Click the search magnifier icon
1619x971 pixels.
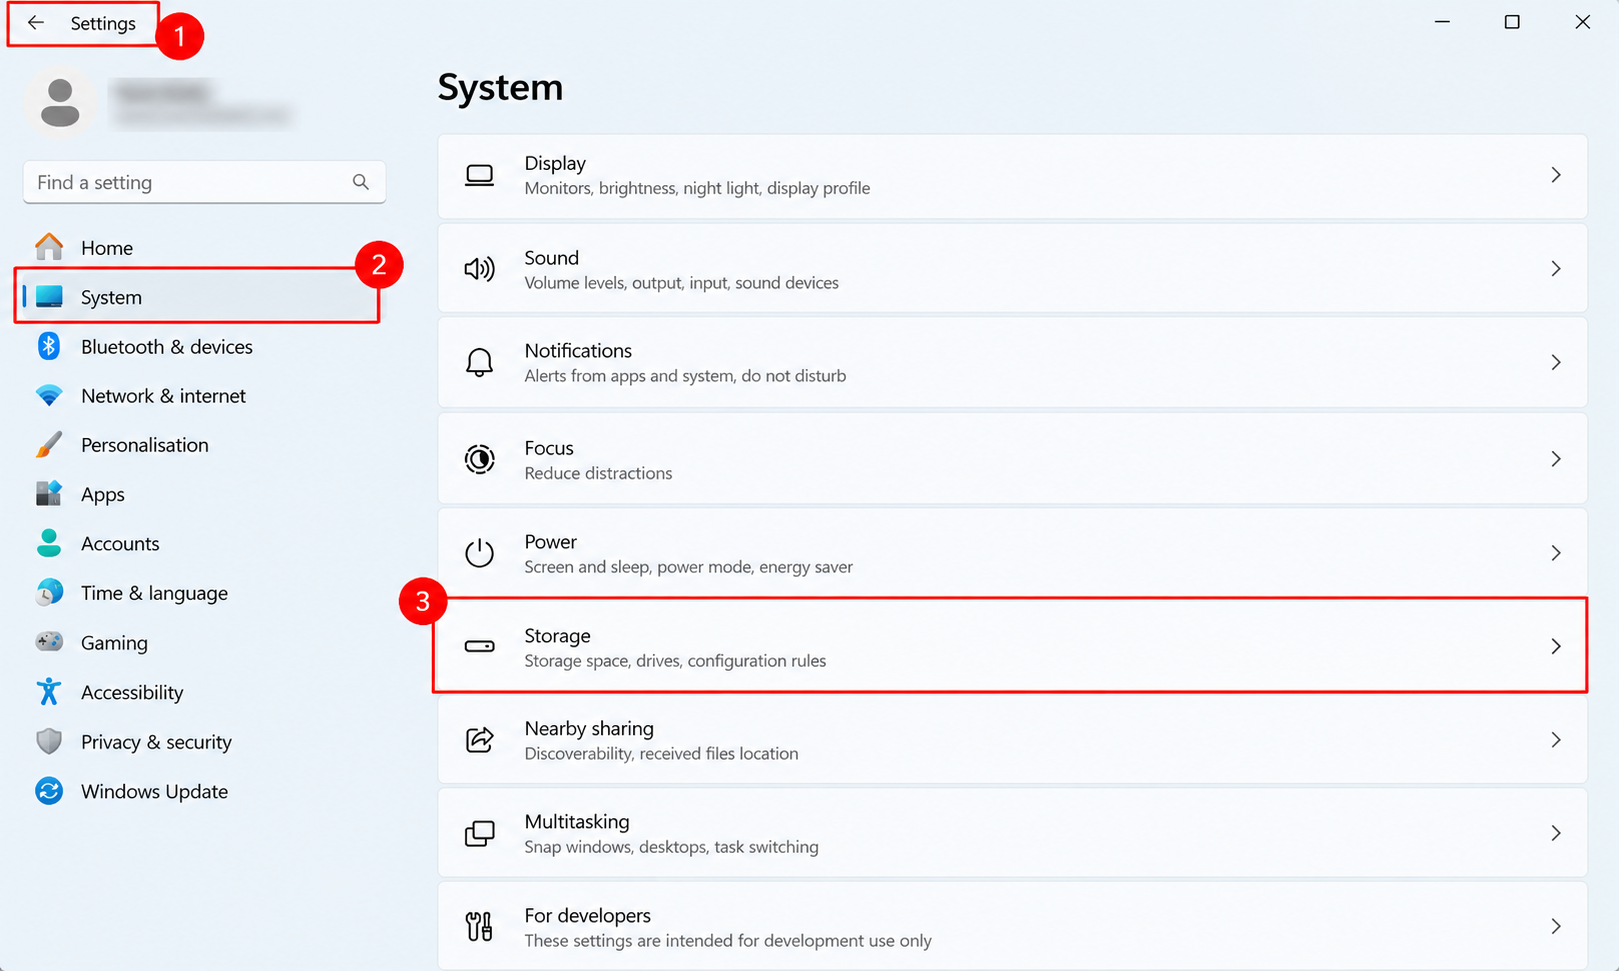click(x=361, y=182)
